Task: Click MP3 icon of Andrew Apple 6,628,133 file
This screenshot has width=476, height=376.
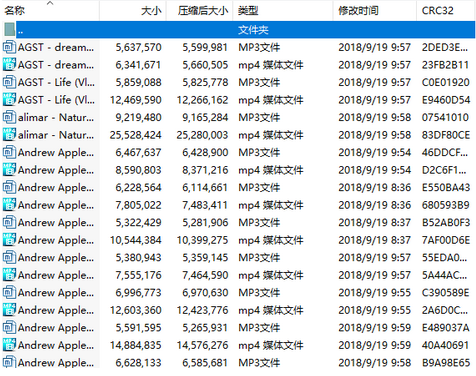Action: [9, 362]
